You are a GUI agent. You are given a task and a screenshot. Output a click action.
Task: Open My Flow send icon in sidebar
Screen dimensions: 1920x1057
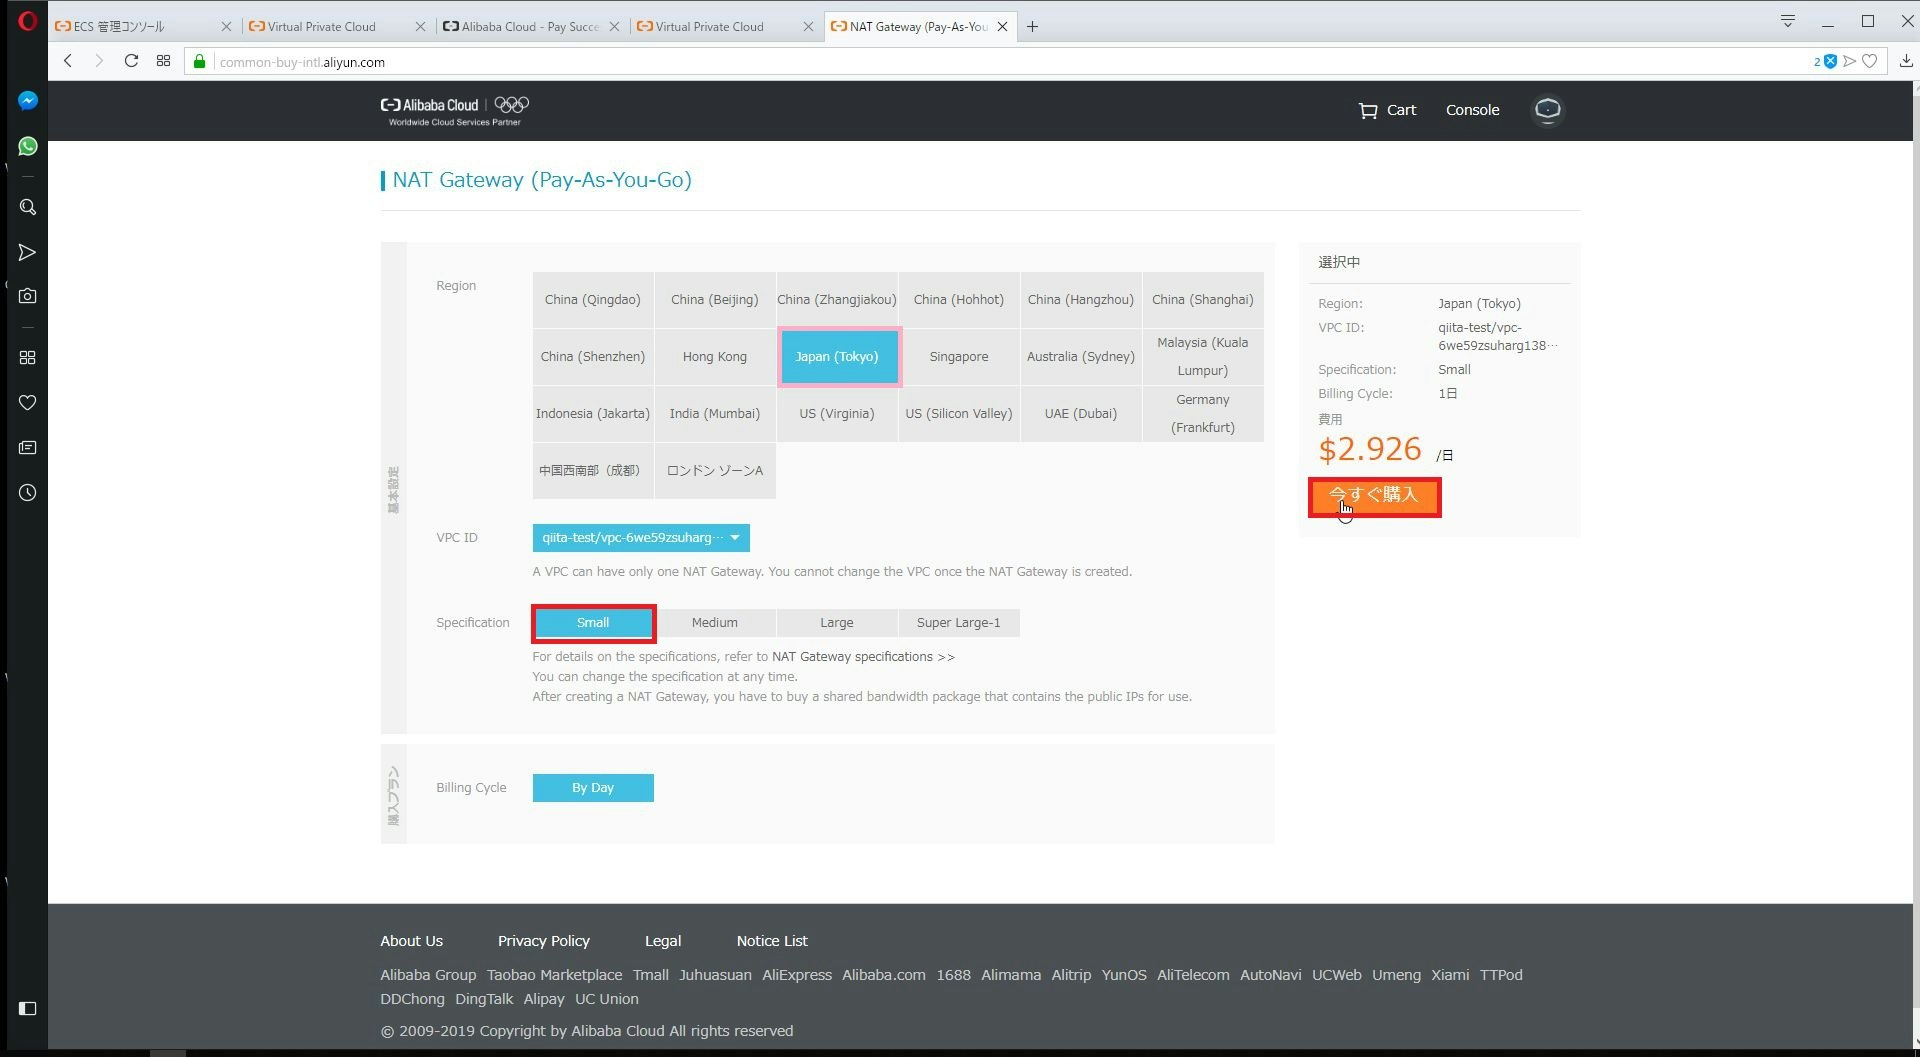tap(28, 252)
